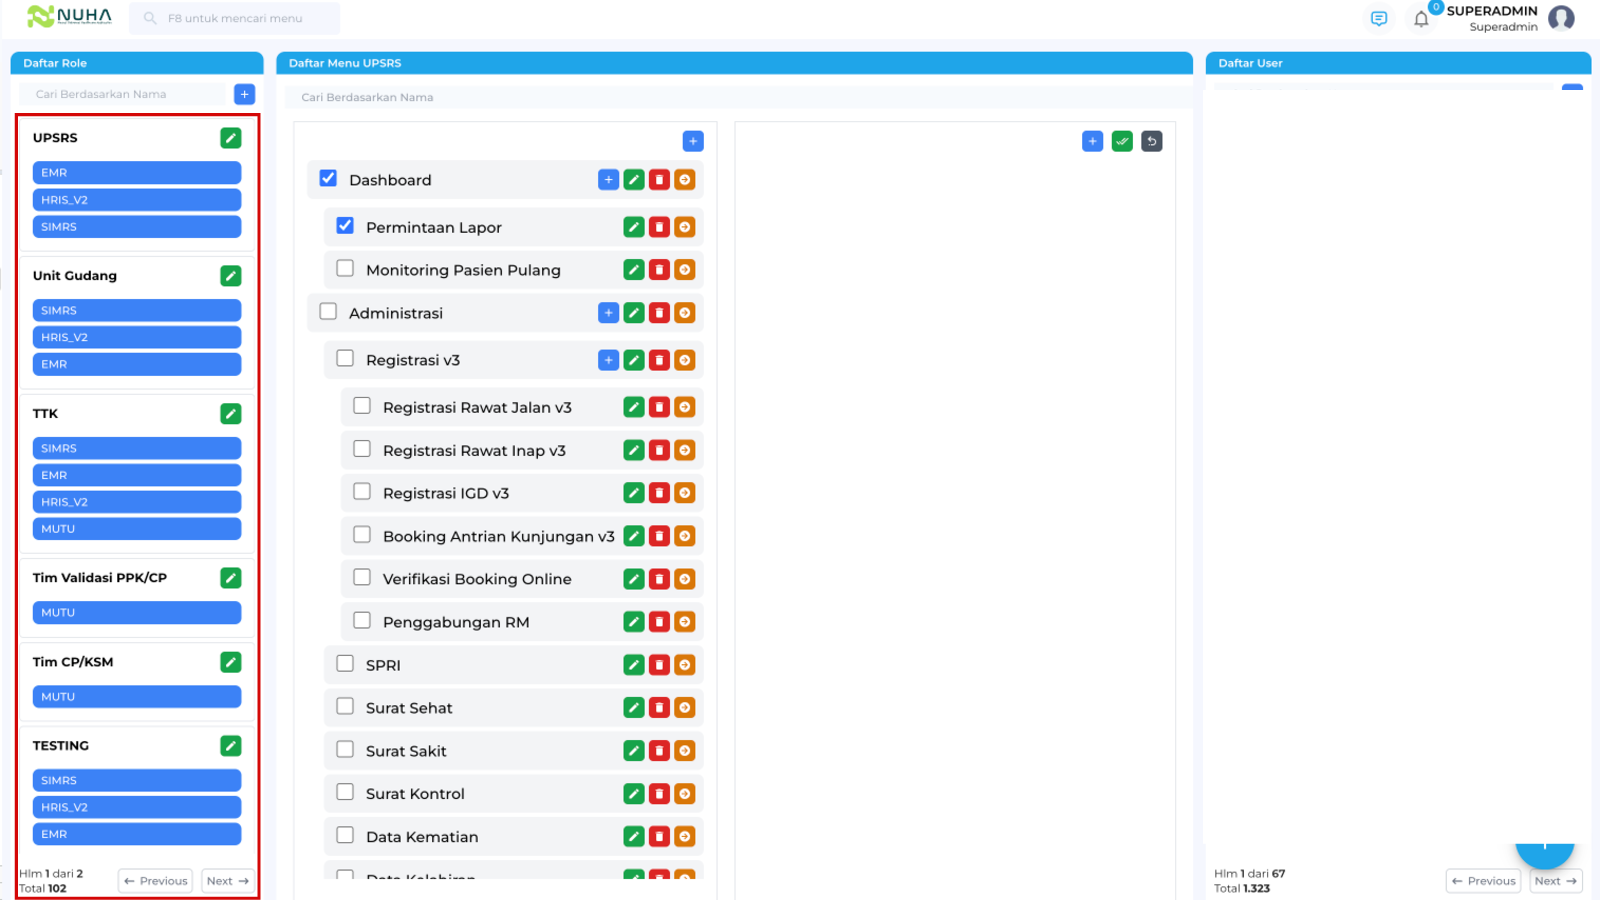Viewport: 1600px width, 900px height.
Task: Edit the Tim Validasi PPK/CP role
Action: [x=231, y=578]
